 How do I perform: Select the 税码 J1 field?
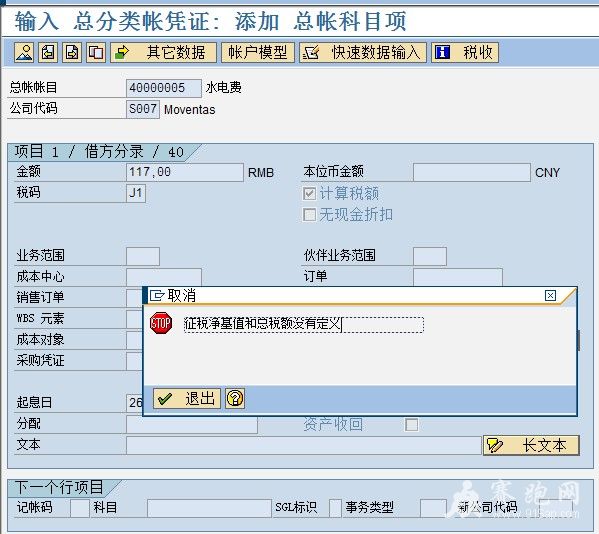point(136,193)
